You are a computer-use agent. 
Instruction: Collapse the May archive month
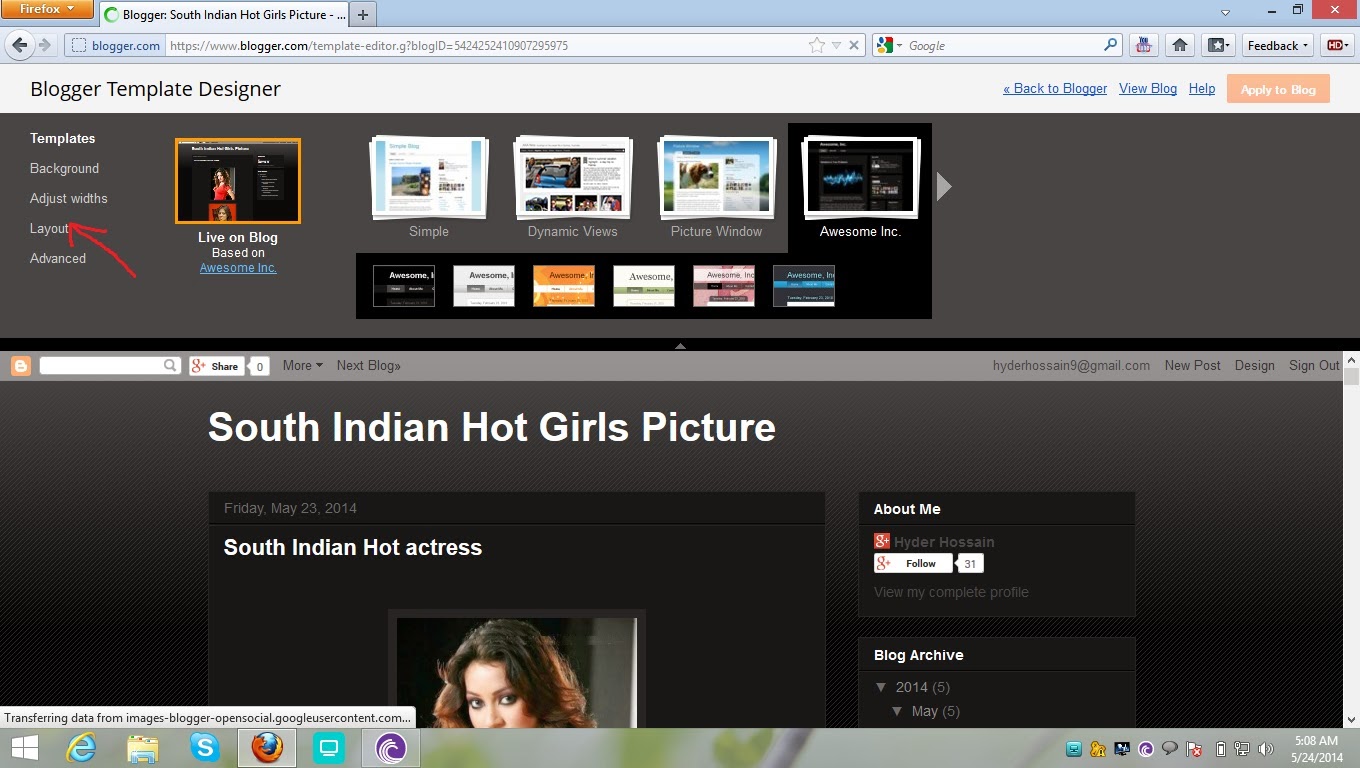coord(897,711)
